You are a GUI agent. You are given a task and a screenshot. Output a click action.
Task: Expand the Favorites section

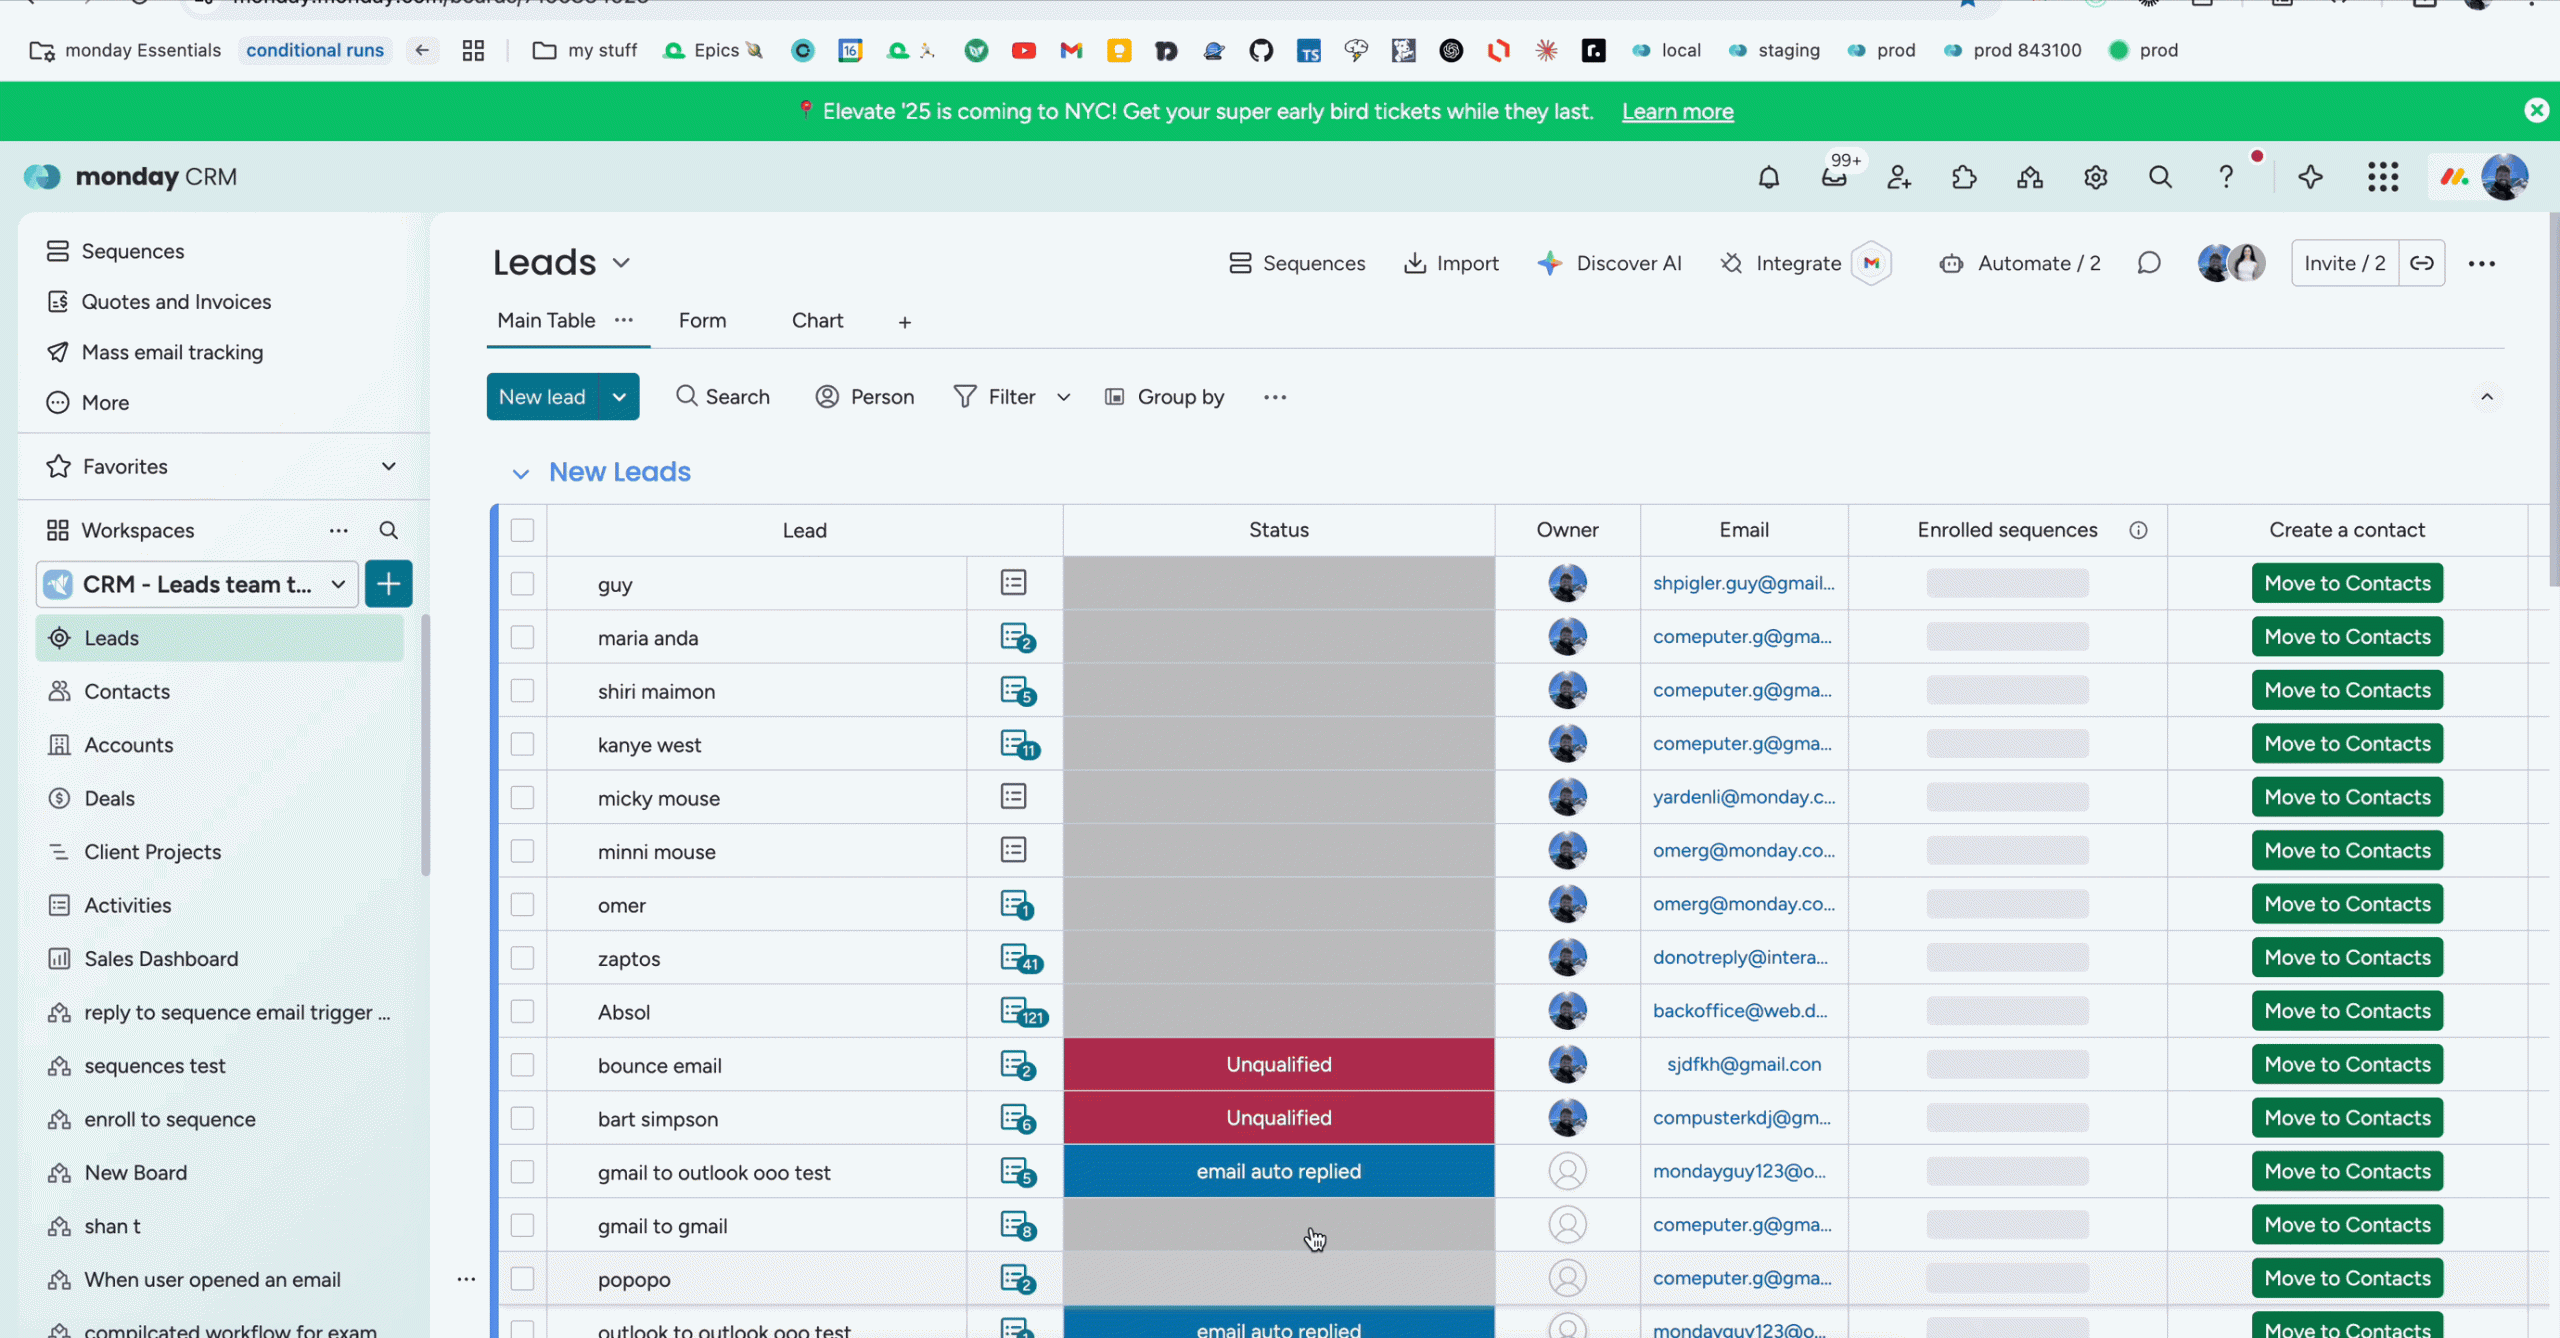click(x=388, y=466)
